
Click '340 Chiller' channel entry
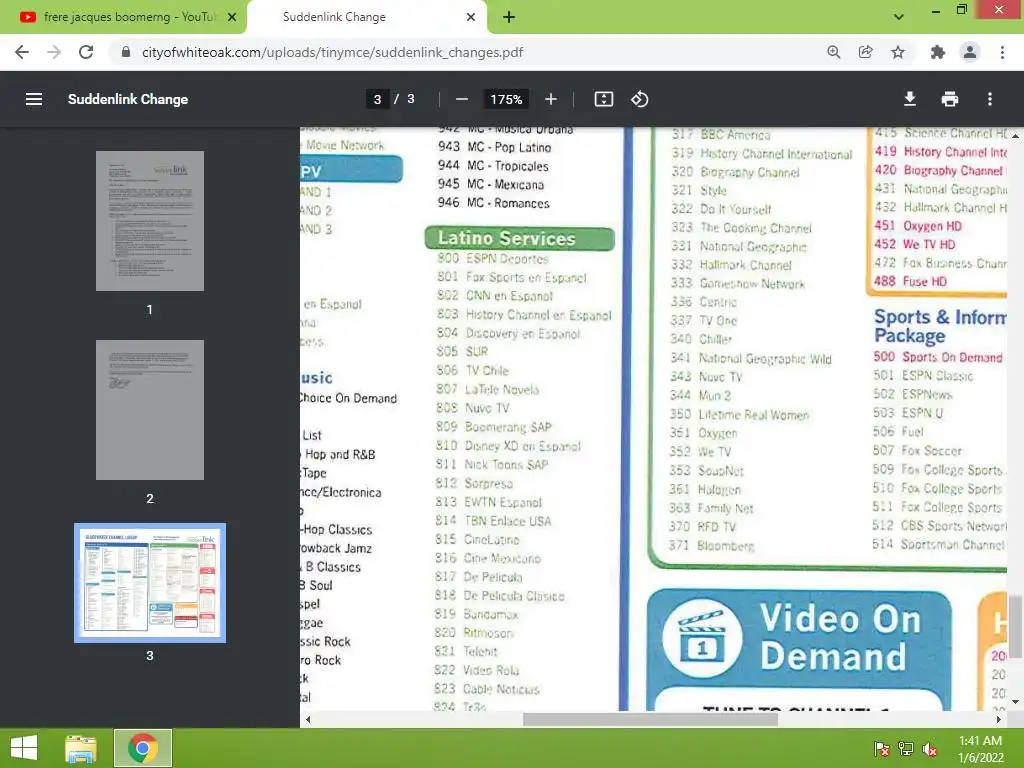pyautogui.click(x=701, y=339)
